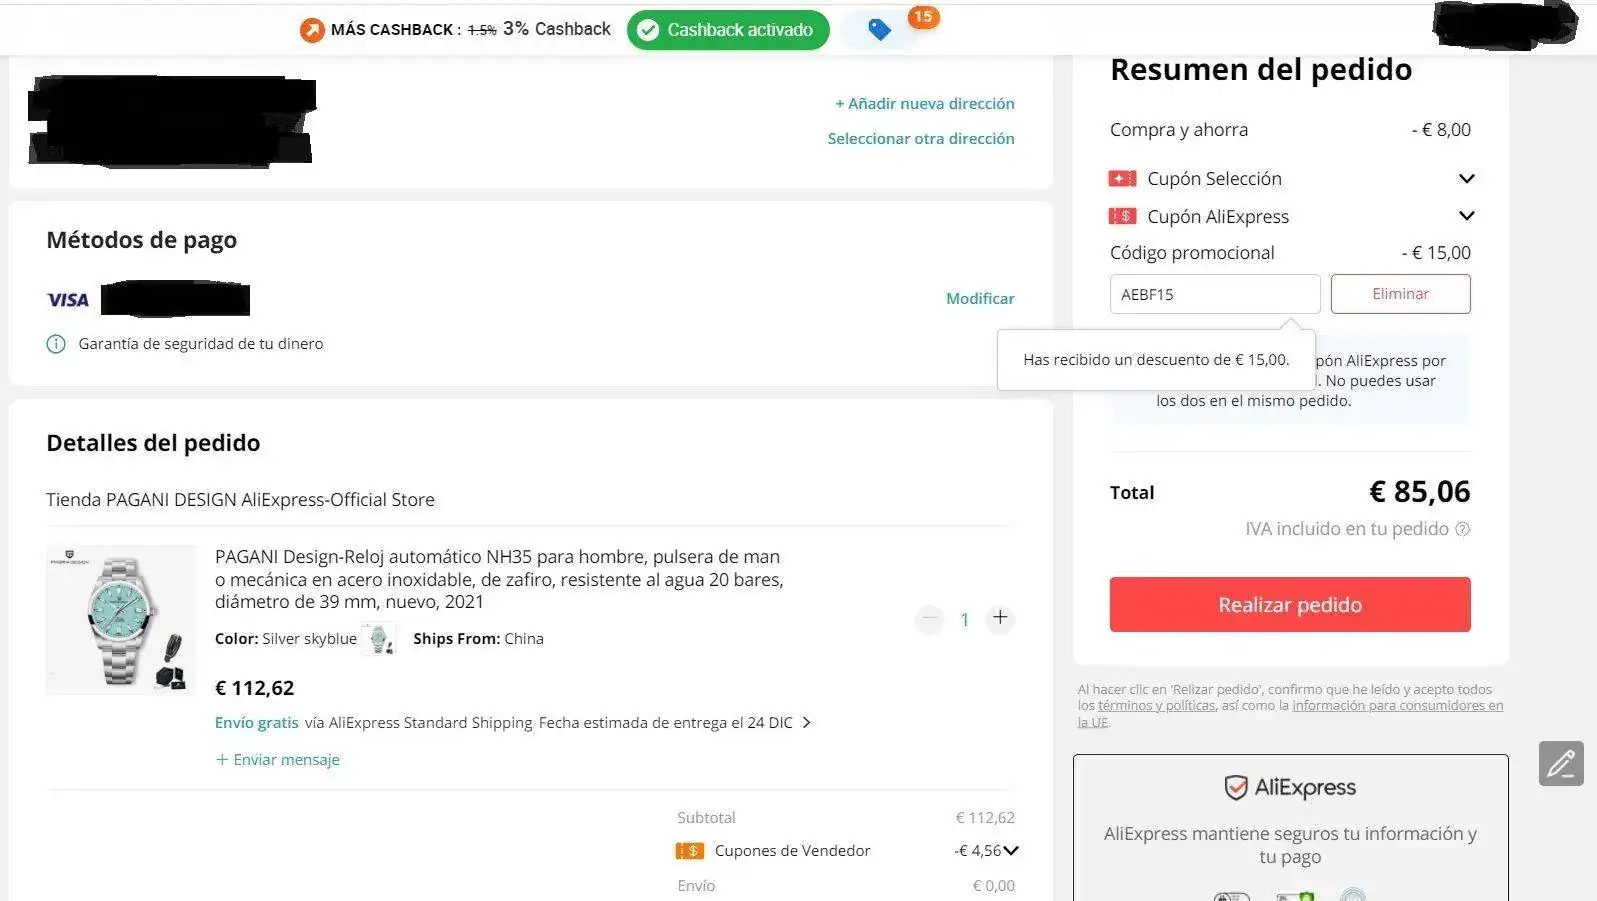The height and width of the screenshot is (901, 1597).
Task: Click Enviar mensaje link
Action: tap(278, 760)
